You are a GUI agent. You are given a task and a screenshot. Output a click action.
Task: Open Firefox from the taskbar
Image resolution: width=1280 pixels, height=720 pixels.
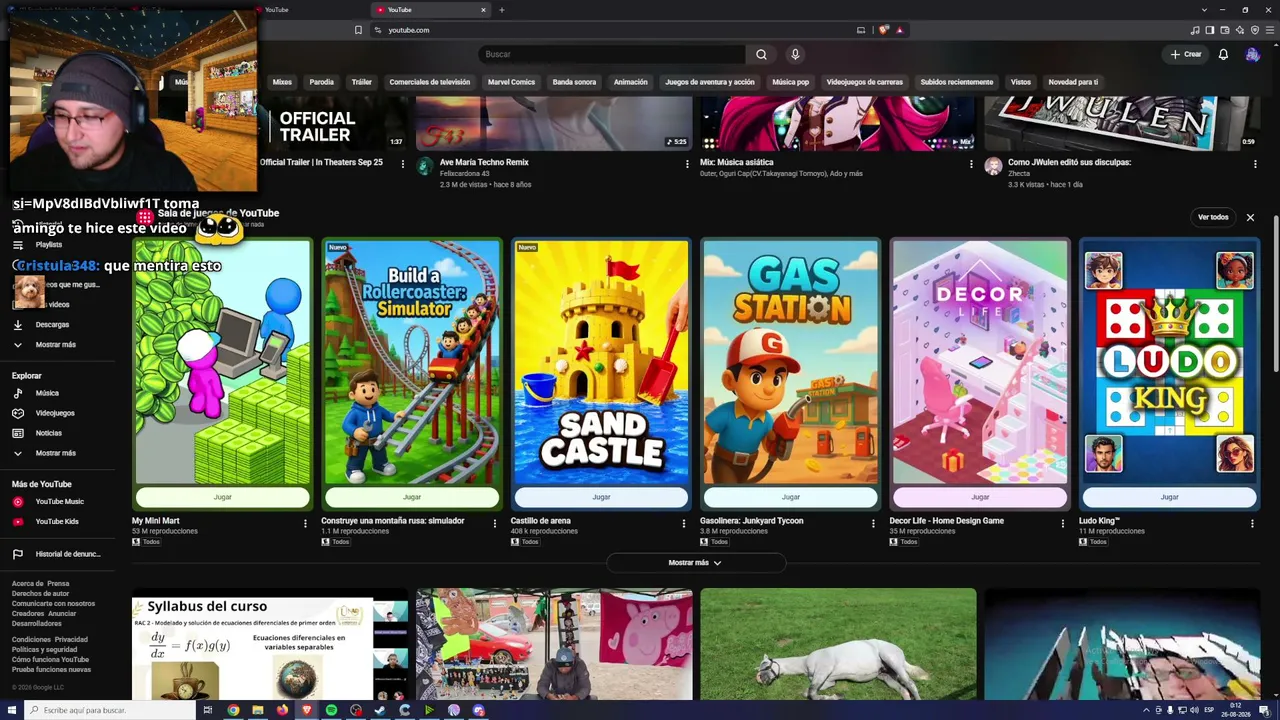pos(282,710)
